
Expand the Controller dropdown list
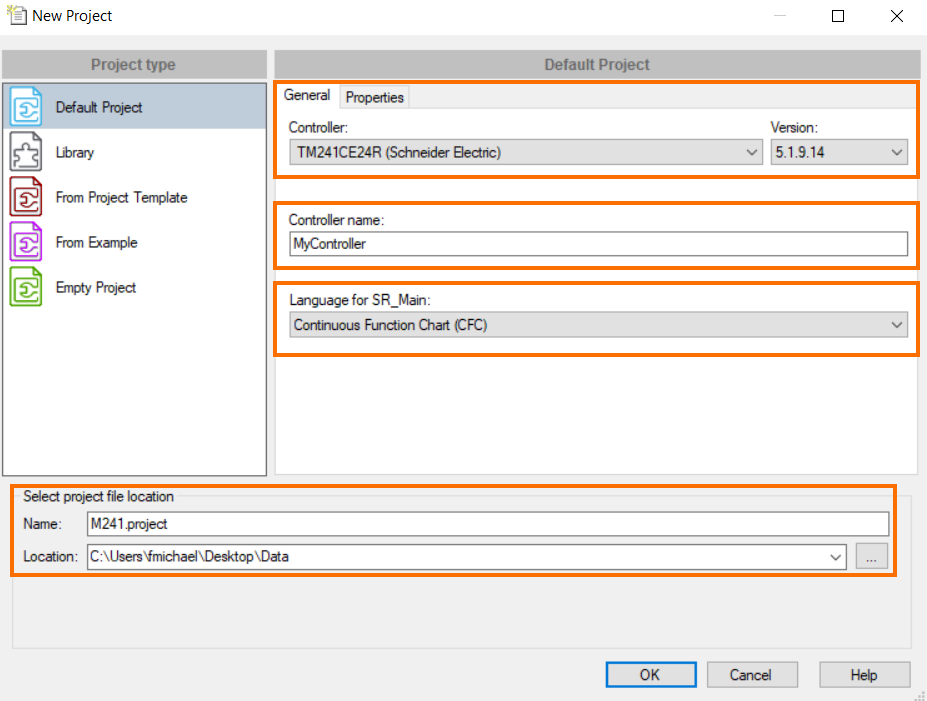coord(753,153)
